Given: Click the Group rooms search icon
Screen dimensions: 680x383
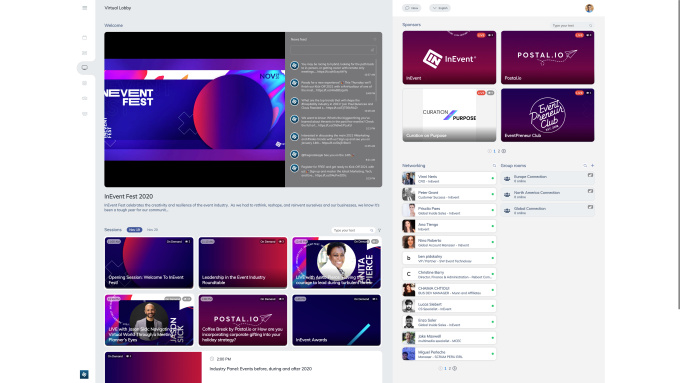Looking at the screenshot, I should (585, 166).
